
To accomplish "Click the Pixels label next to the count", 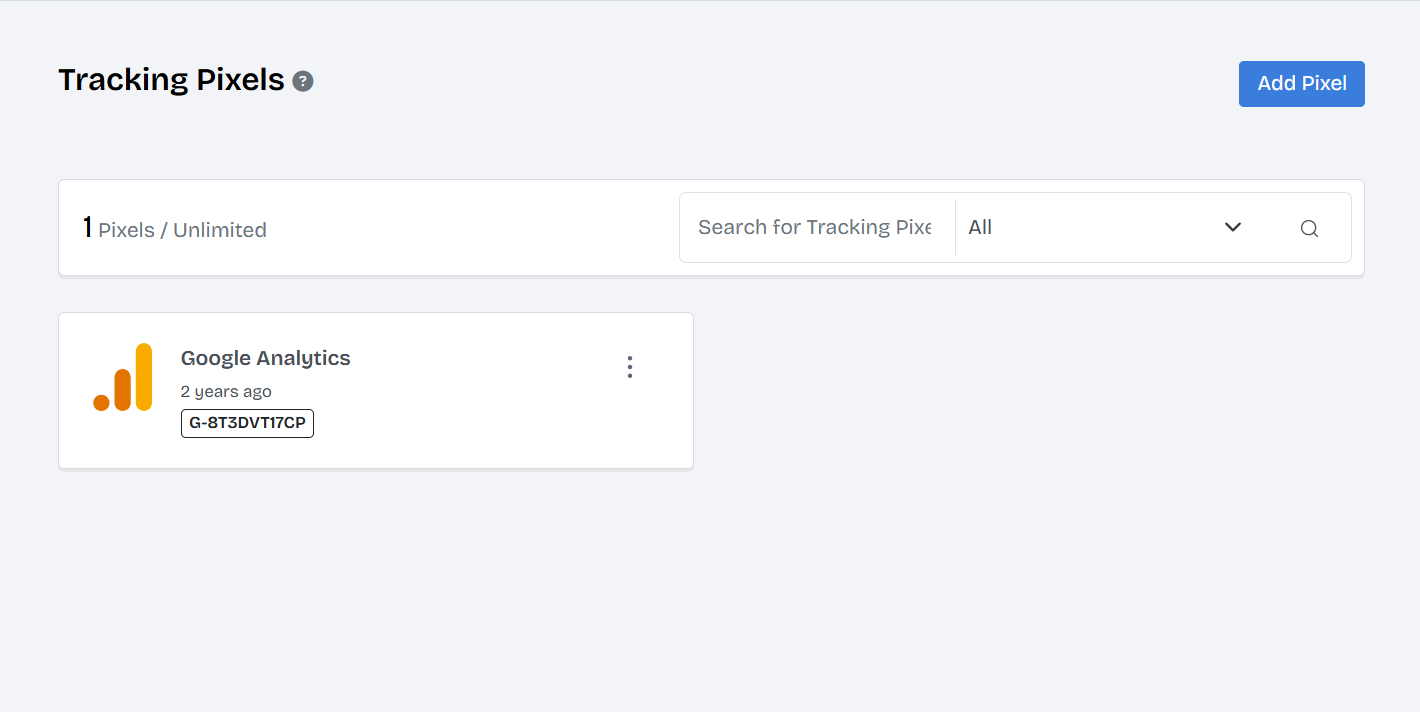I will tap(127, 230).
